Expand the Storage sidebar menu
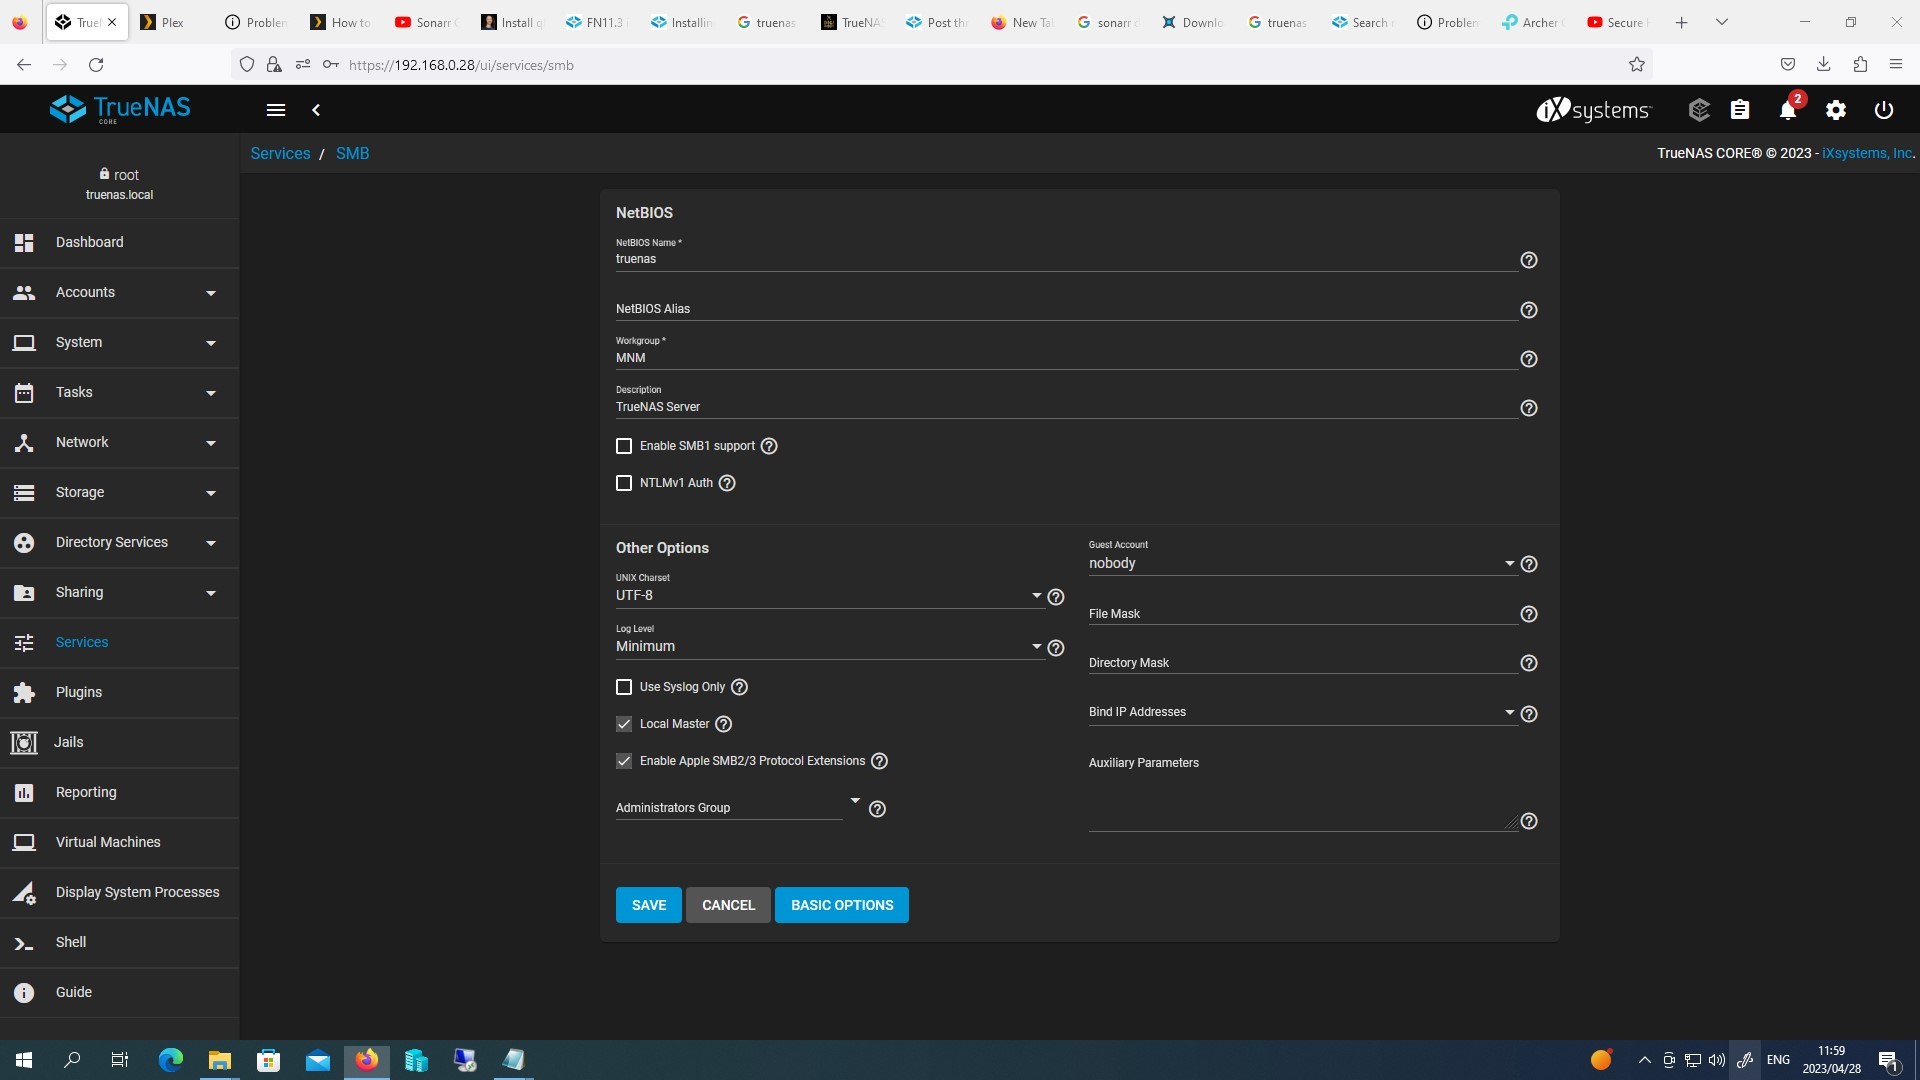1920x1080 pixels. pyautogui.click(x=120, y=492)
